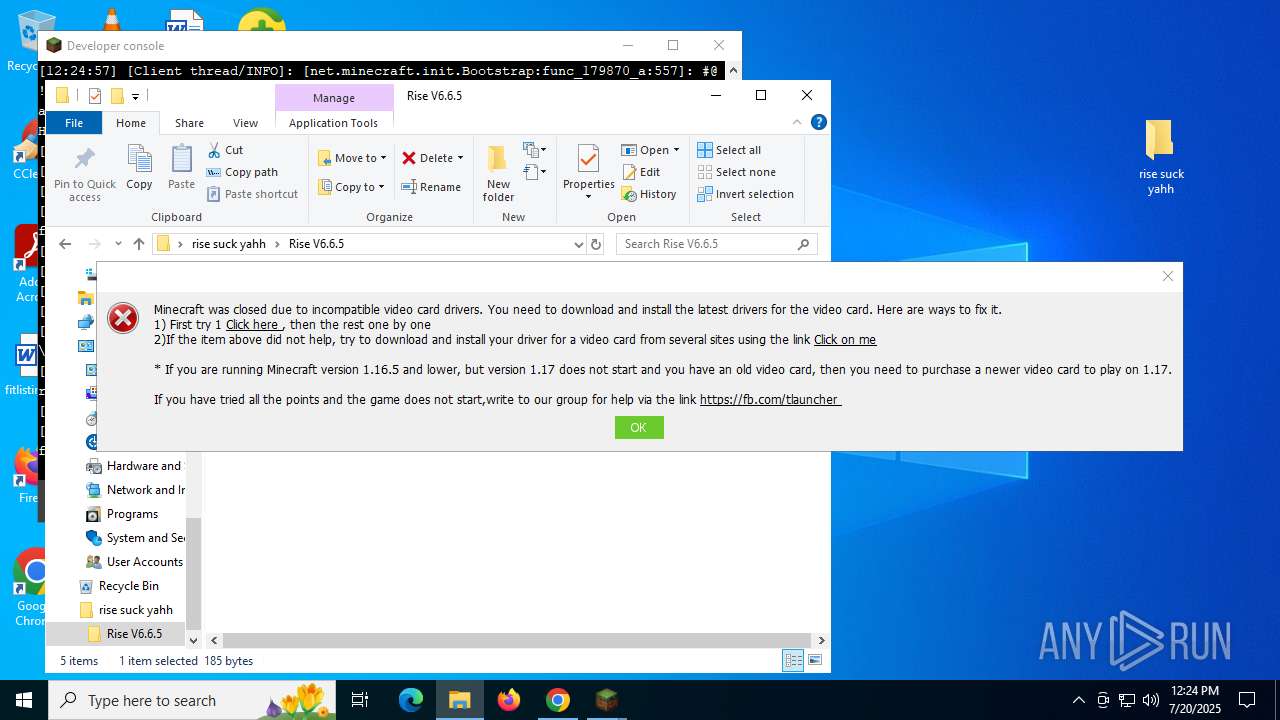Close the error dialog with X
This screenshot has height=720, width=1280.
pyautogui.click(x=1167, y=276)
